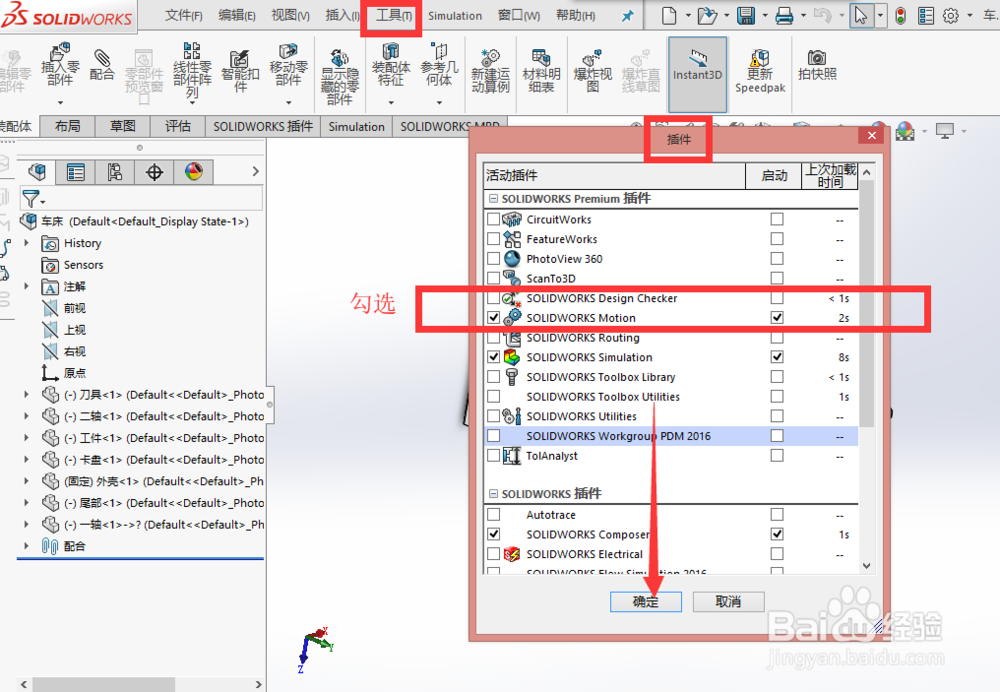Image resolution: width=1000 pixels, height=692 pixels.
Task: Open the 工具(T) tools menu
Action: (393, 15)
